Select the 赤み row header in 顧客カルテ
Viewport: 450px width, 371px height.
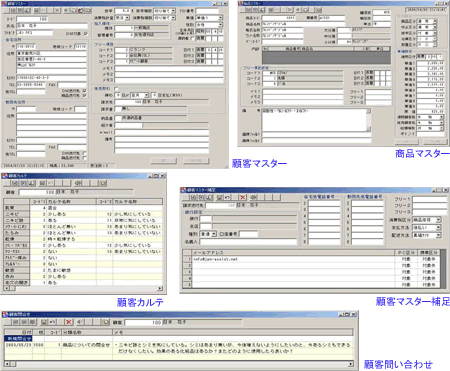17,276
